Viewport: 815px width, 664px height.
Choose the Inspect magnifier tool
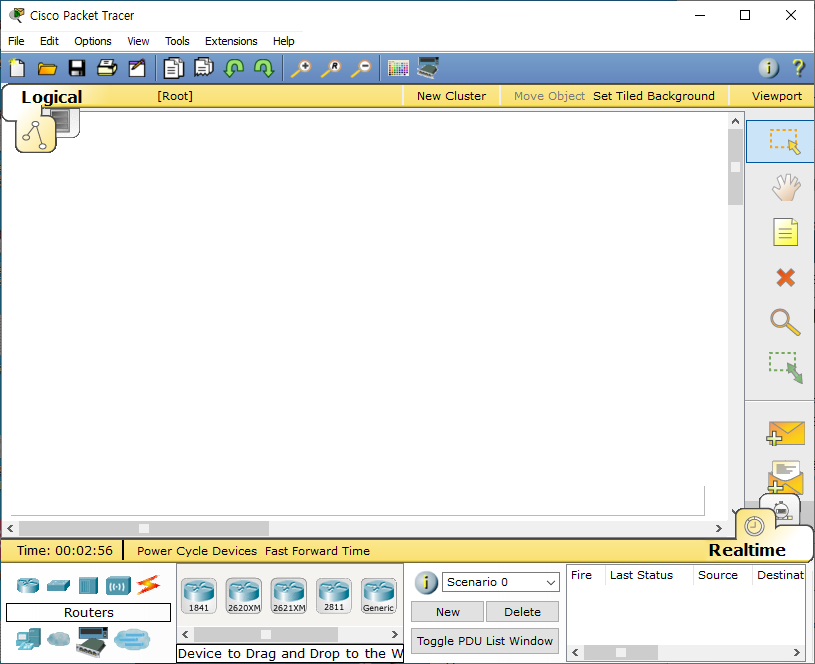(x=785, y=322)
